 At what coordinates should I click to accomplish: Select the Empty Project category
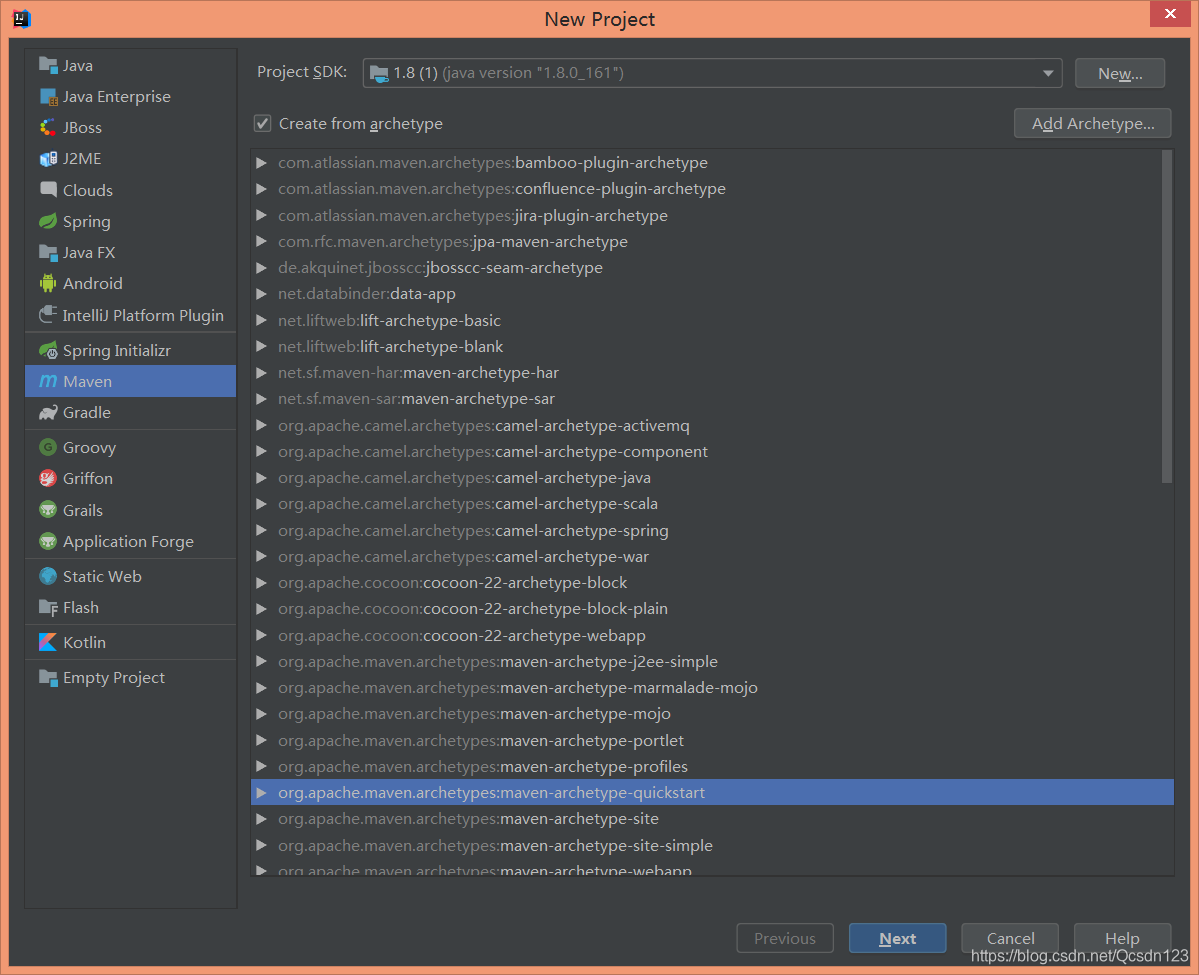(x=131, y=678)
